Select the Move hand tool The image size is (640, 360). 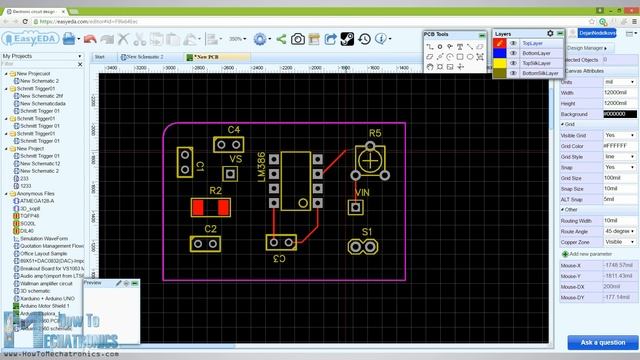pos(430,67)
